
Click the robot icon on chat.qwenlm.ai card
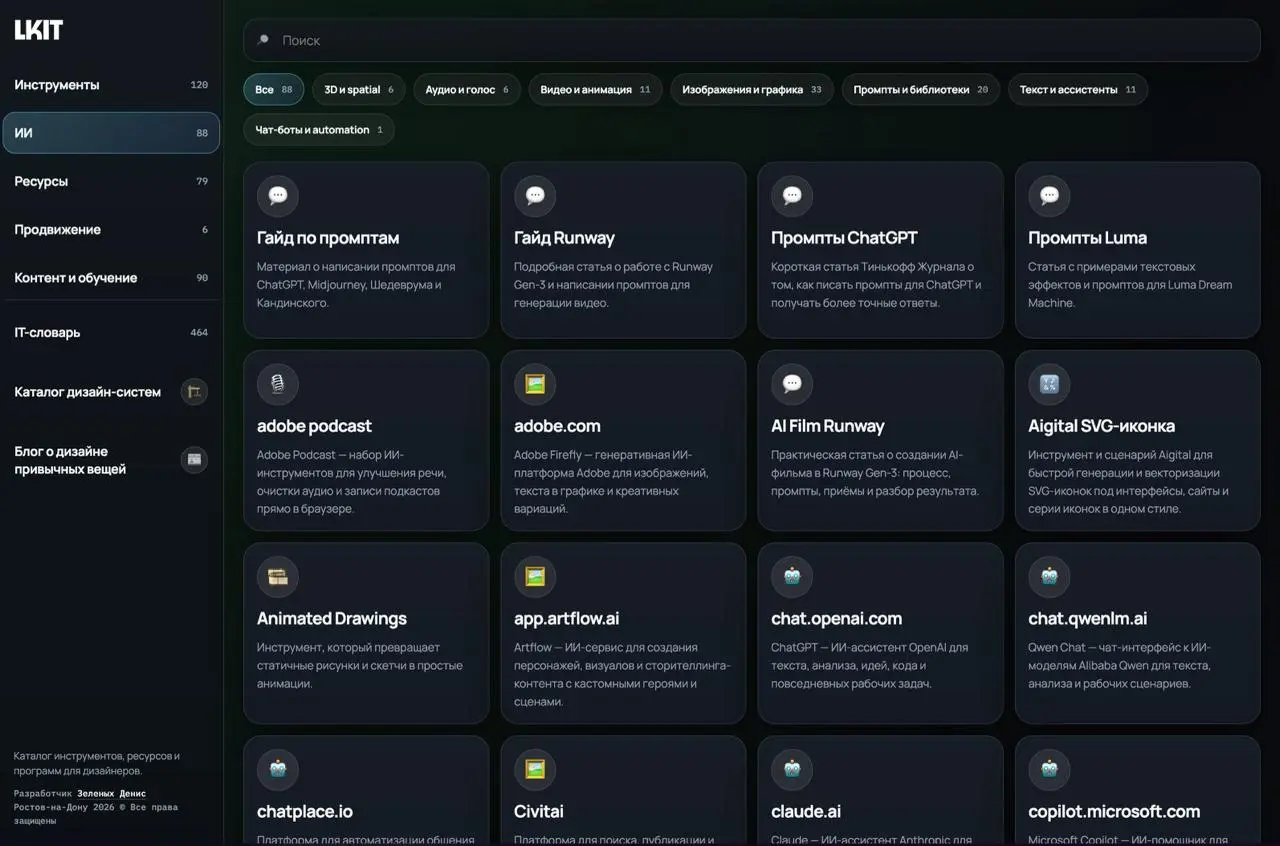1049,577
